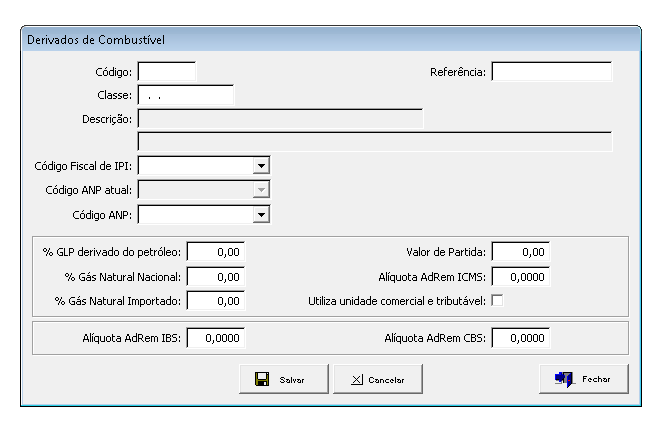Screen dimensions: 661x445
Task: Click the Alíquota AdRem IBS field
Action: click(216, 339)
